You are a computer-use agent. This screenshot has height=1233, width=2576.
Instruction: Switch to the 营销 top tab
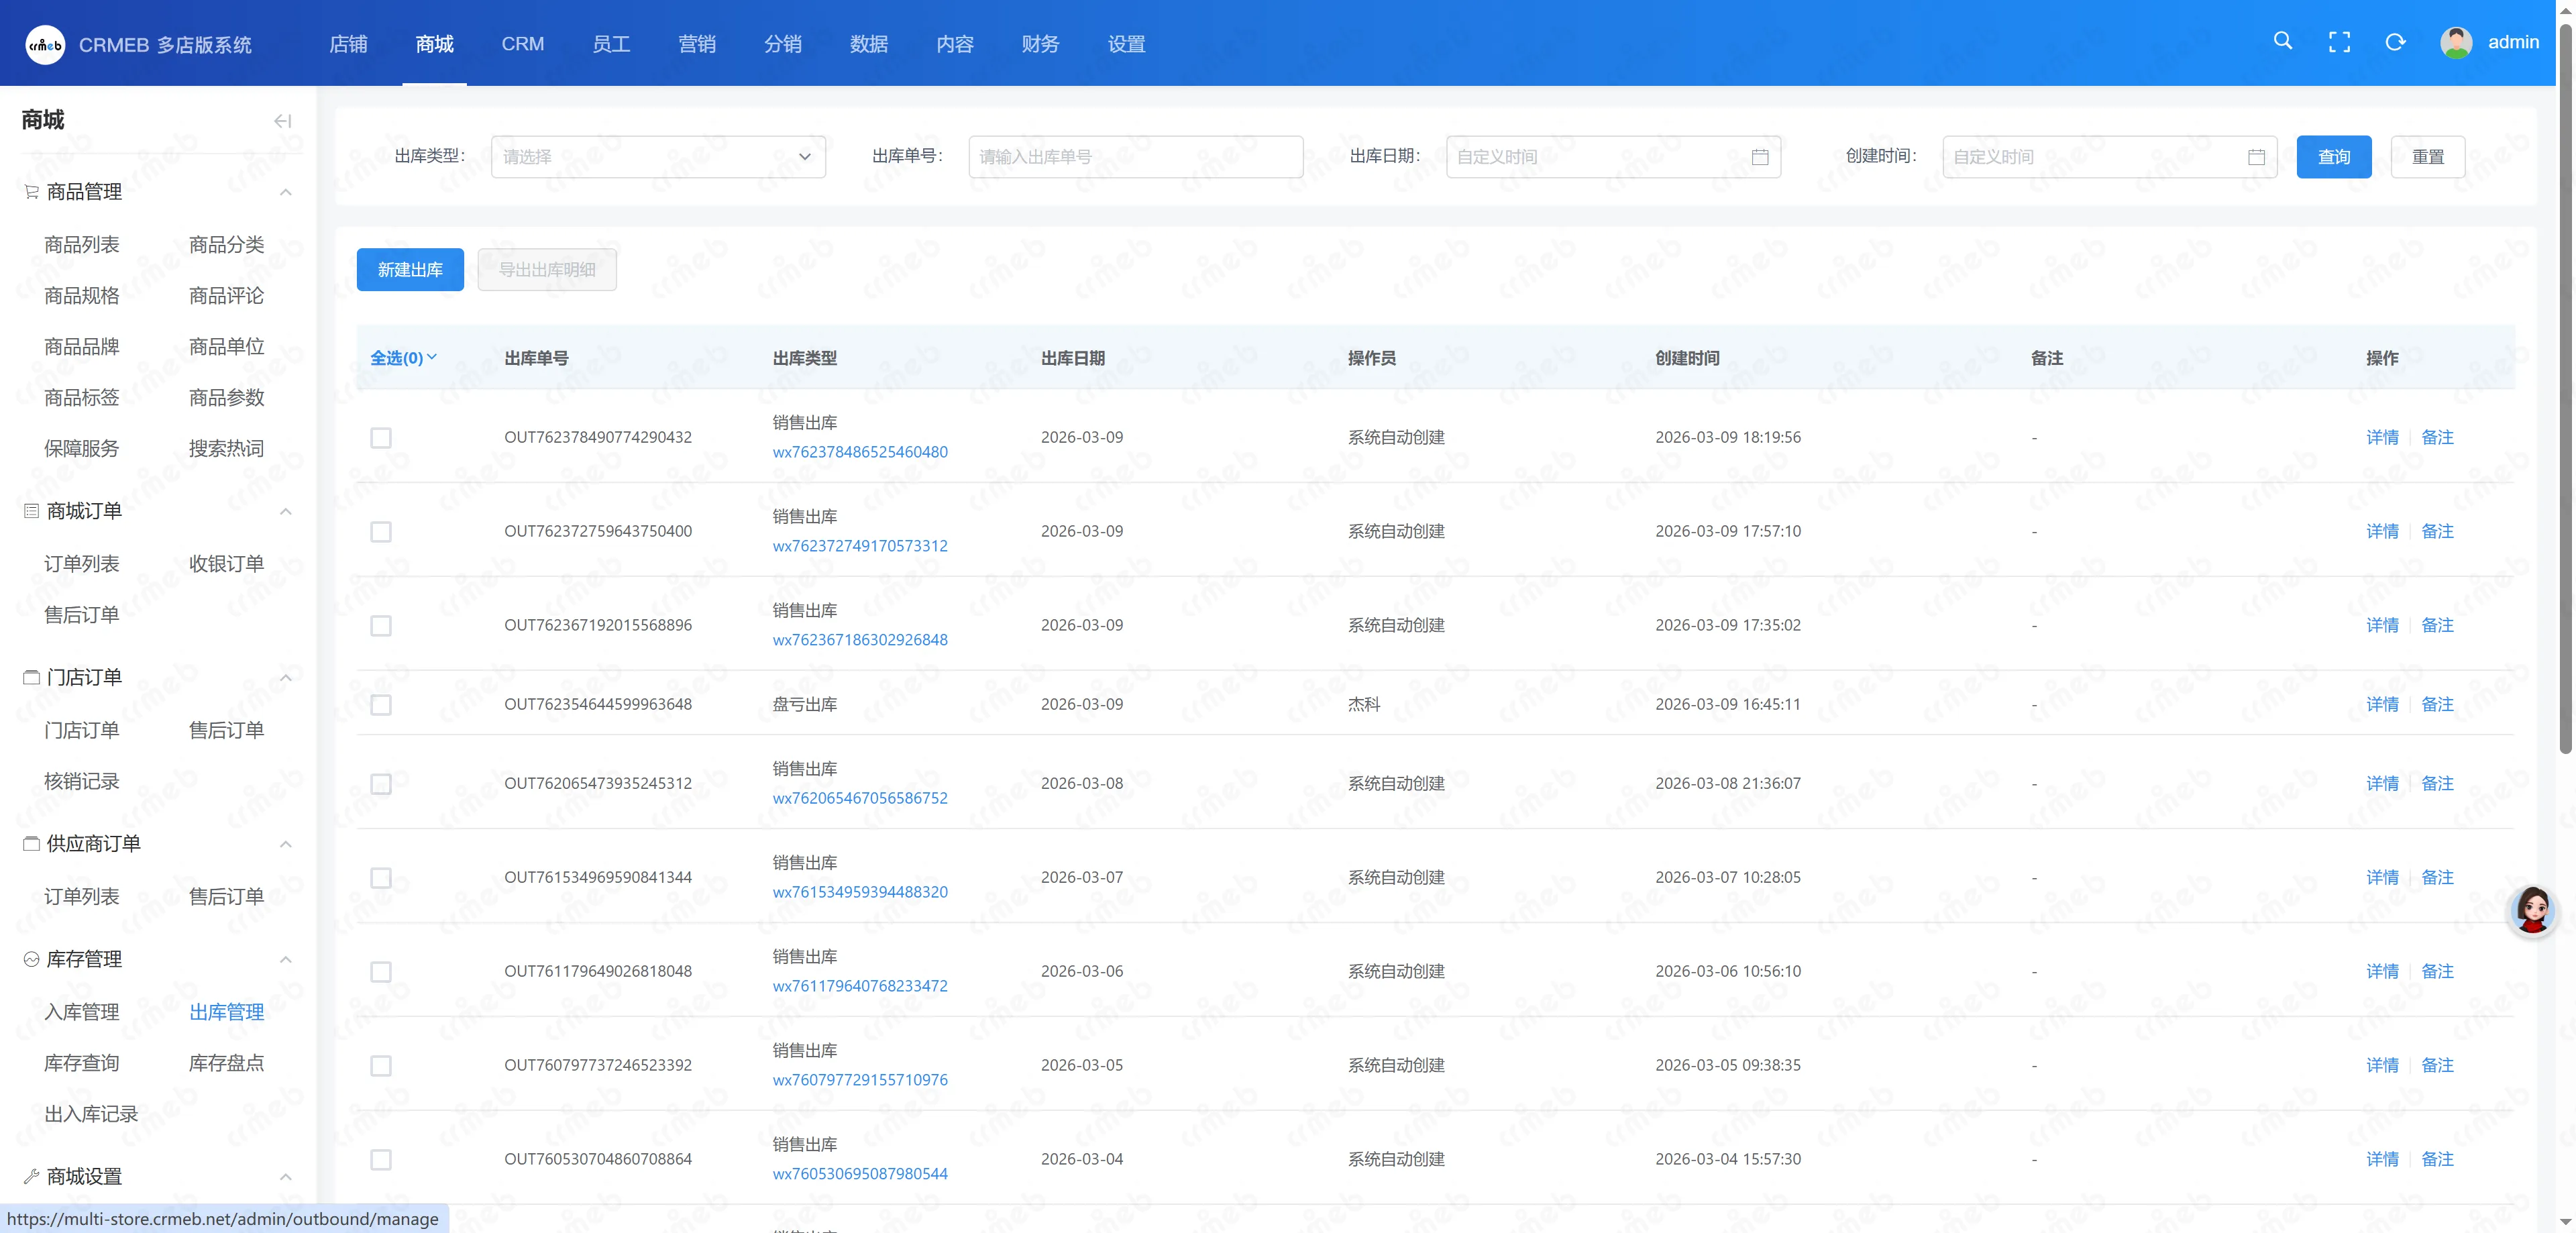pyautogui.click(x=697, y=44)
